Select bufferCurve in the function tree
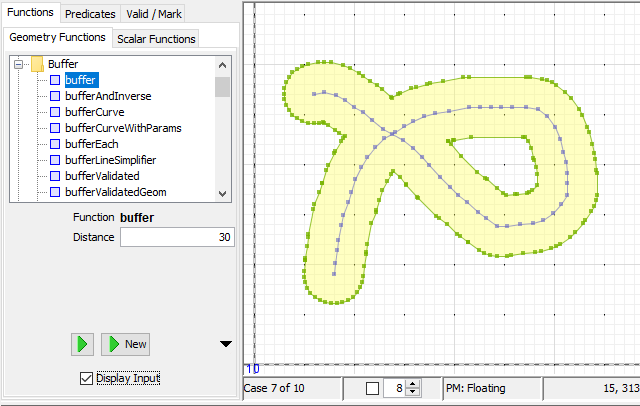The height and width of the screenshot is (406, 640). [95, 112]
